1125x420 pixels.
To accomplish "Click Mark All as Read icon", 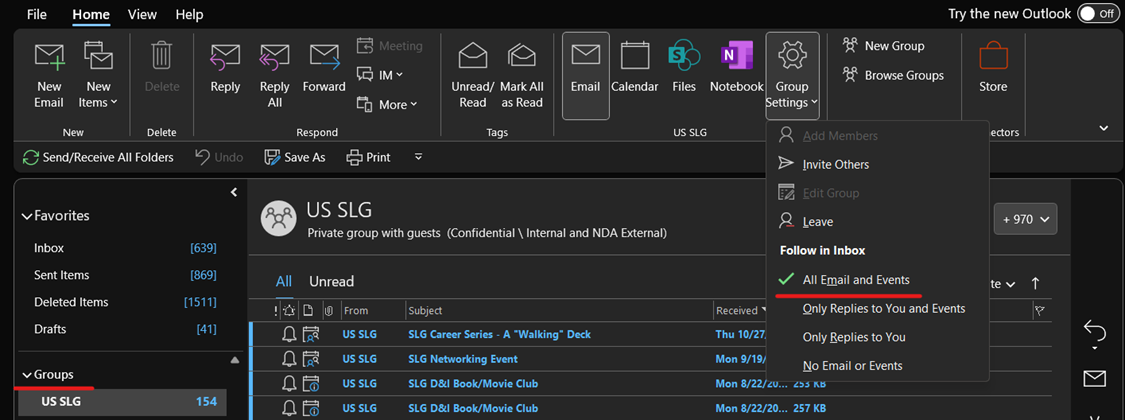I will coord(522,58).
